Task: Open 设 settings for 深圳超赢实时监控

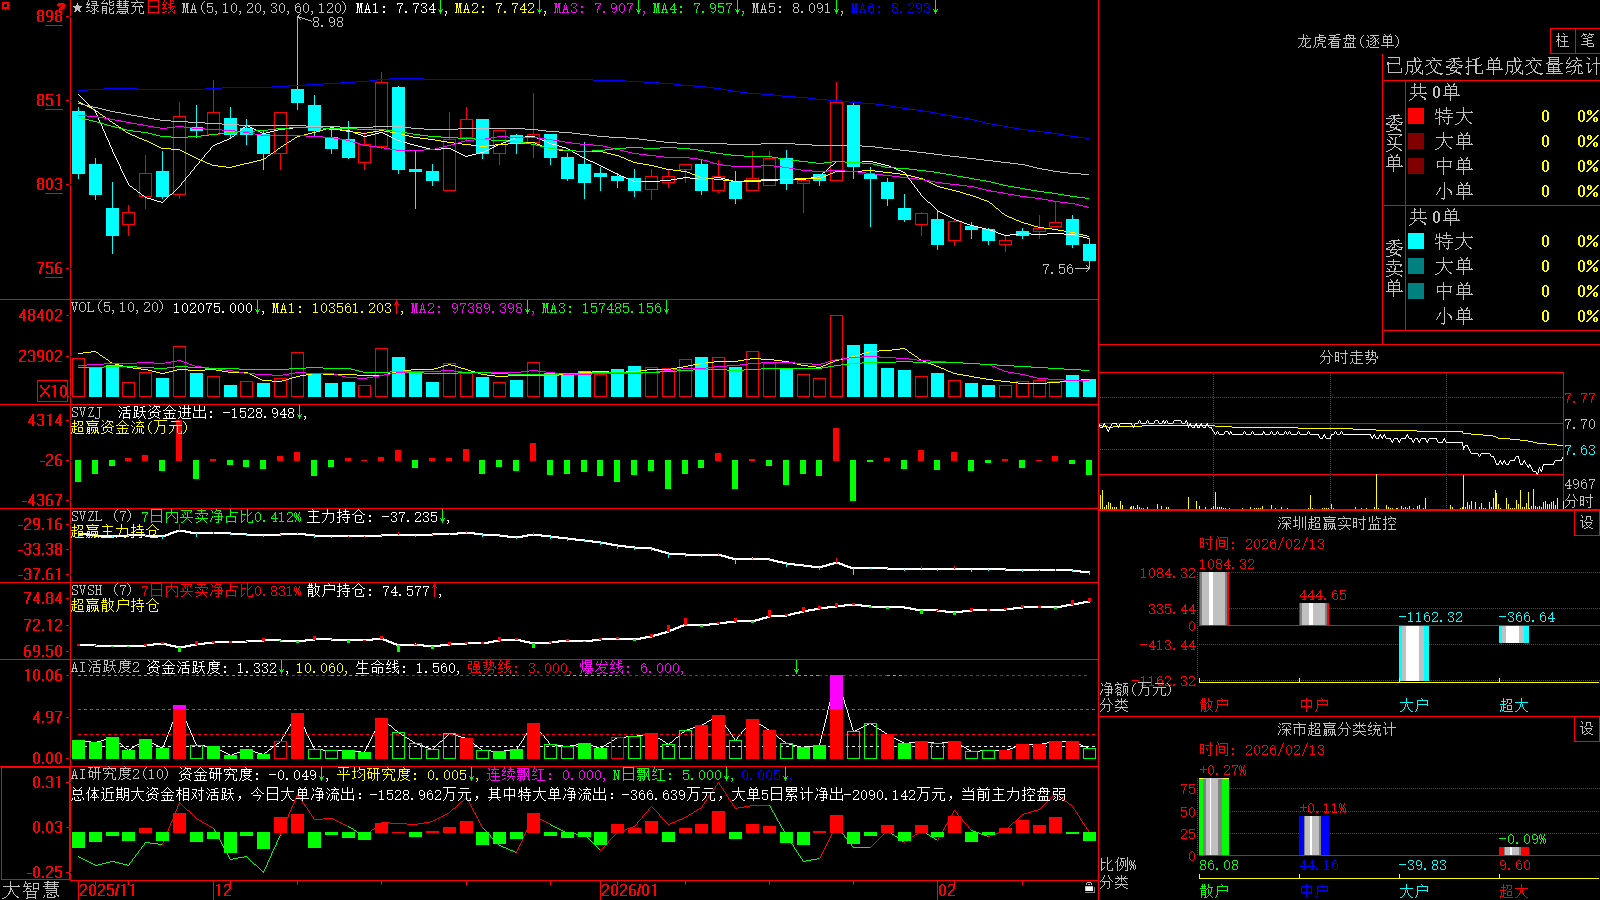Action: click(x=1587, y=523)
